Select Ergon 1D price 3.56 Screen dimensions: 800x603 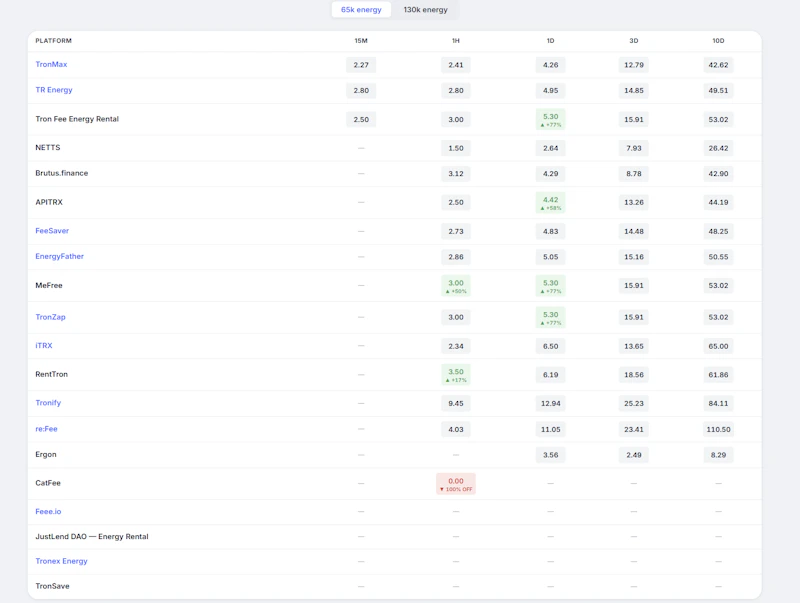(x=551, y=455)
